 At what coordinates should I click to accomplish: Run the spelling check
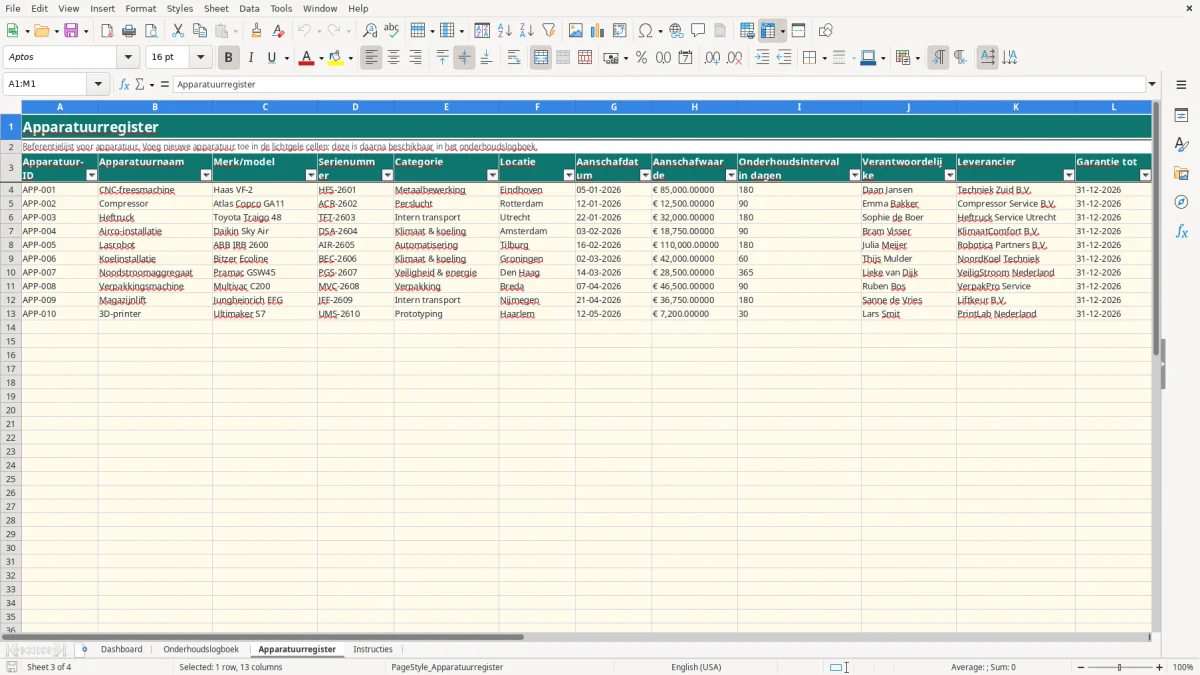[x=391, y=31]
